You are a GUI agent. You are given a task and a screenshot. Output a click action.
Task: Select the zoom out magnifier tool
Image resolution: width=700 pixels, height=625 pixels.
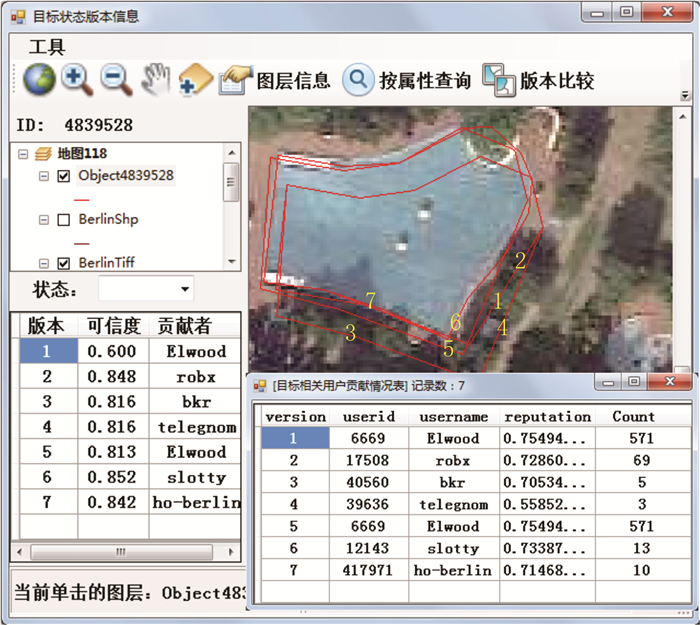[116, 79]
